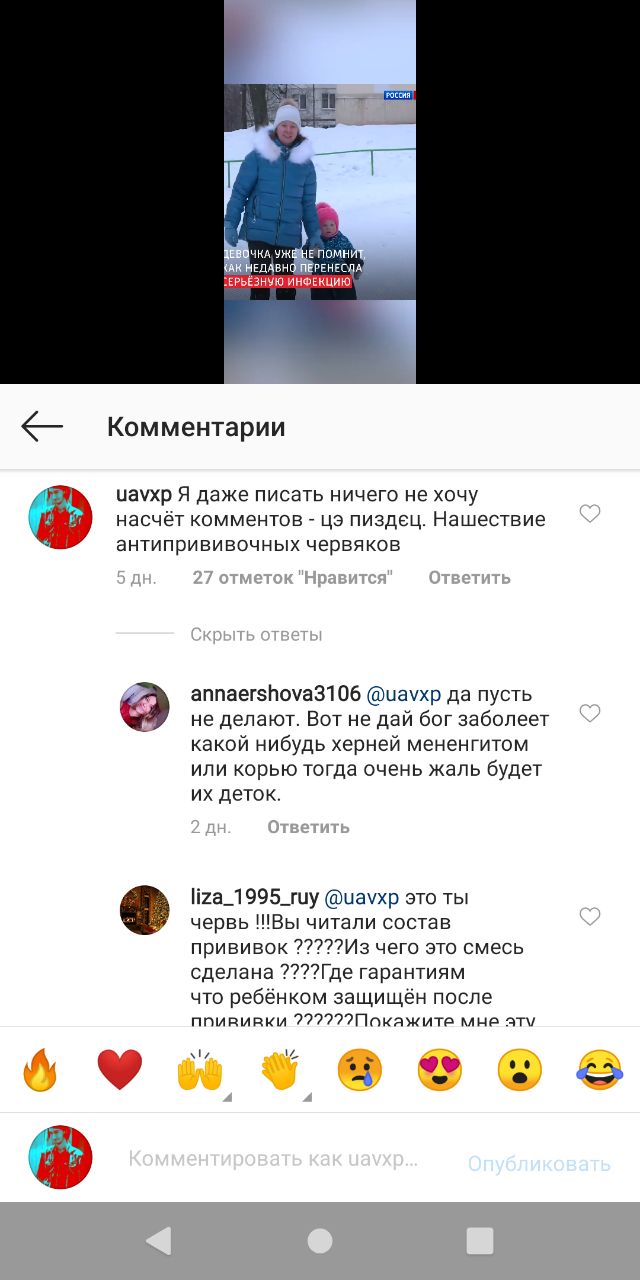The width and height of the screenshot is (640, 1280).
Task: Tap the back arrow next to Комментарии
Action: pos(42,427)
